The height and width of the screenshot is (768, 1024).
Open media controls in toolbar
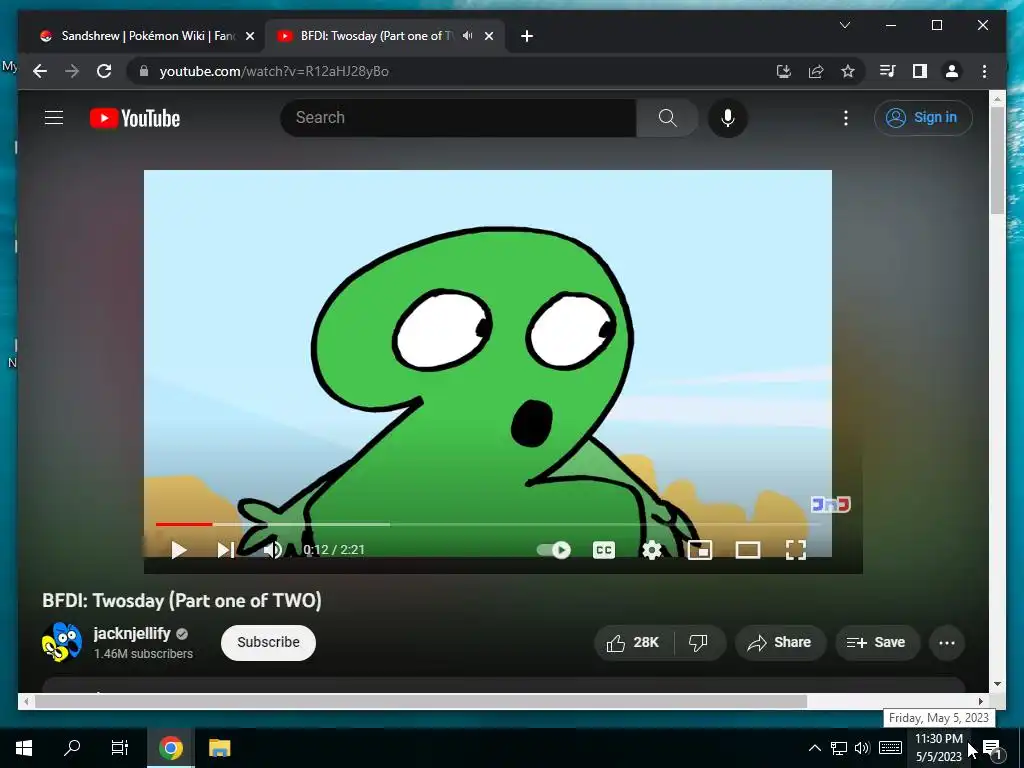click(888, 71)
